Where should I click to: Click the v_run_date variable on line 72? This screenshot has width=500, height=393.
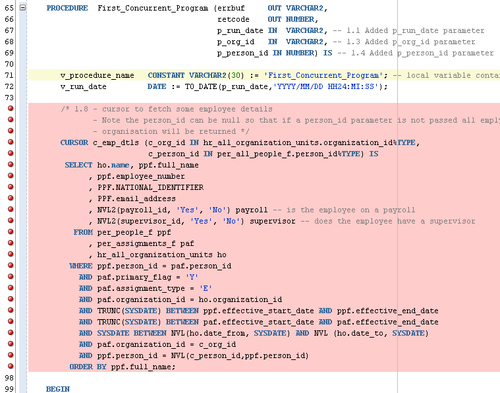[x=83, y=87]
